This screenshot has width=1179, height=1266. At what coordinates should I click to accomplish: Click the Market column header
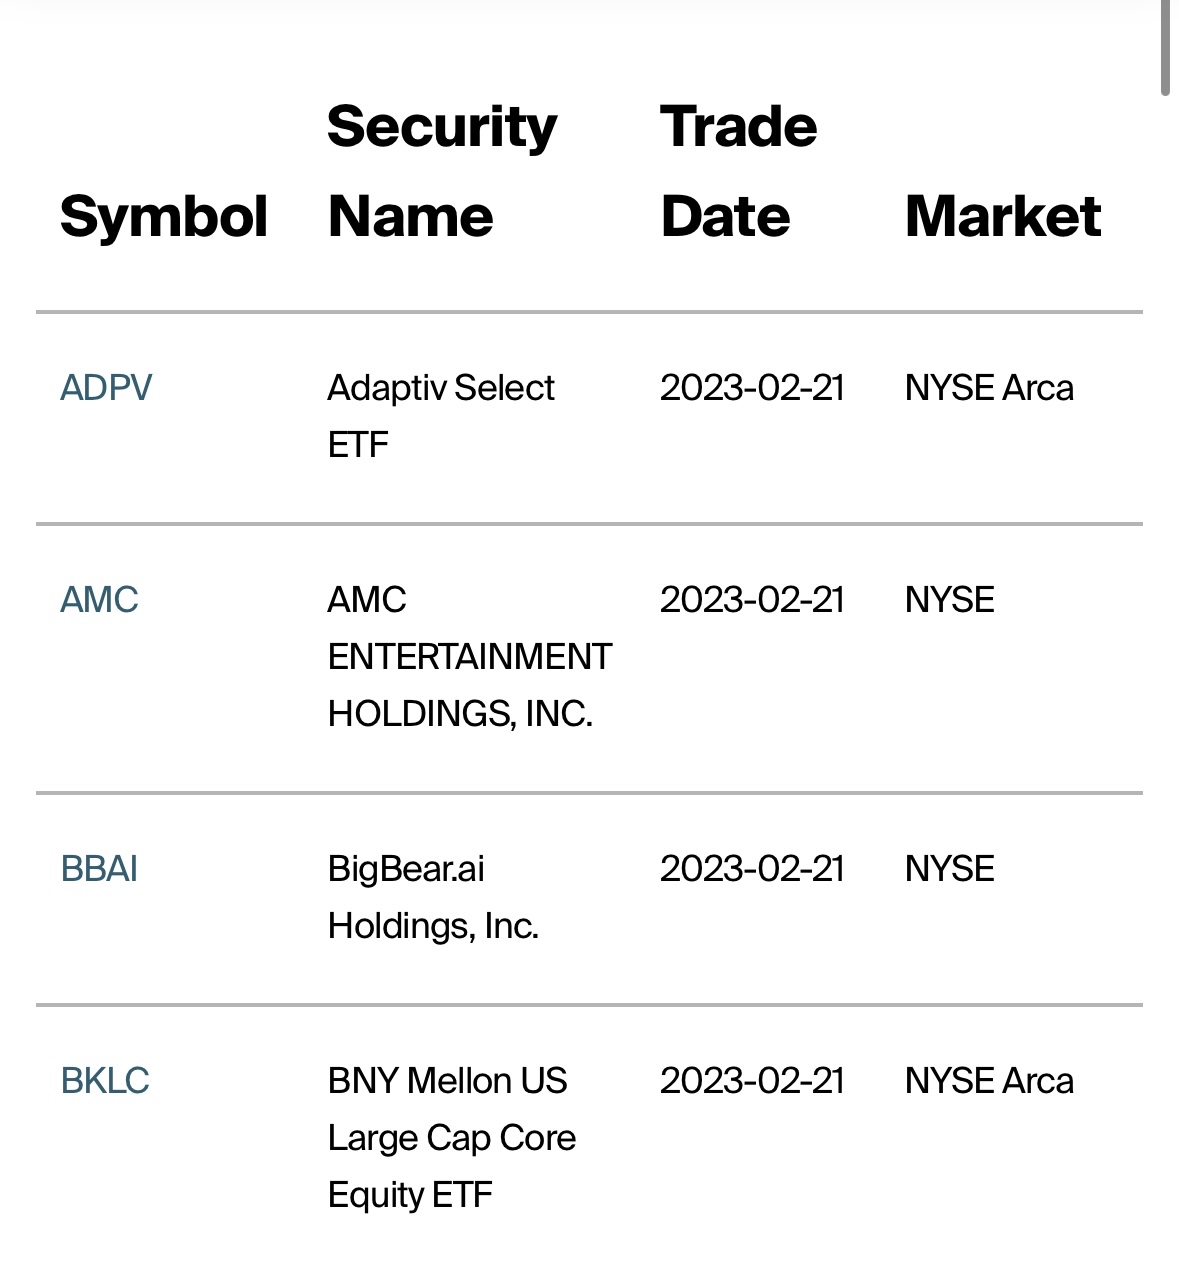pos(1002,217)
